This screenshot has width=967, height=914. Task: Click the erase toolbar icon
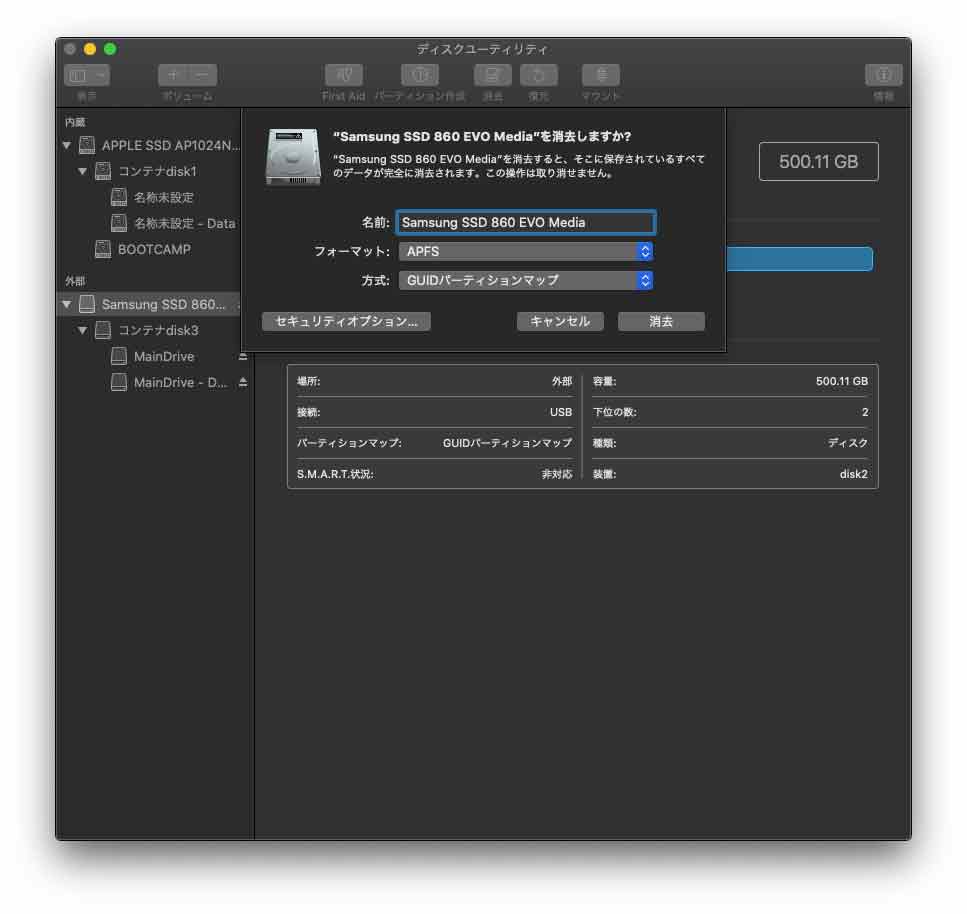tap(492, 75)
